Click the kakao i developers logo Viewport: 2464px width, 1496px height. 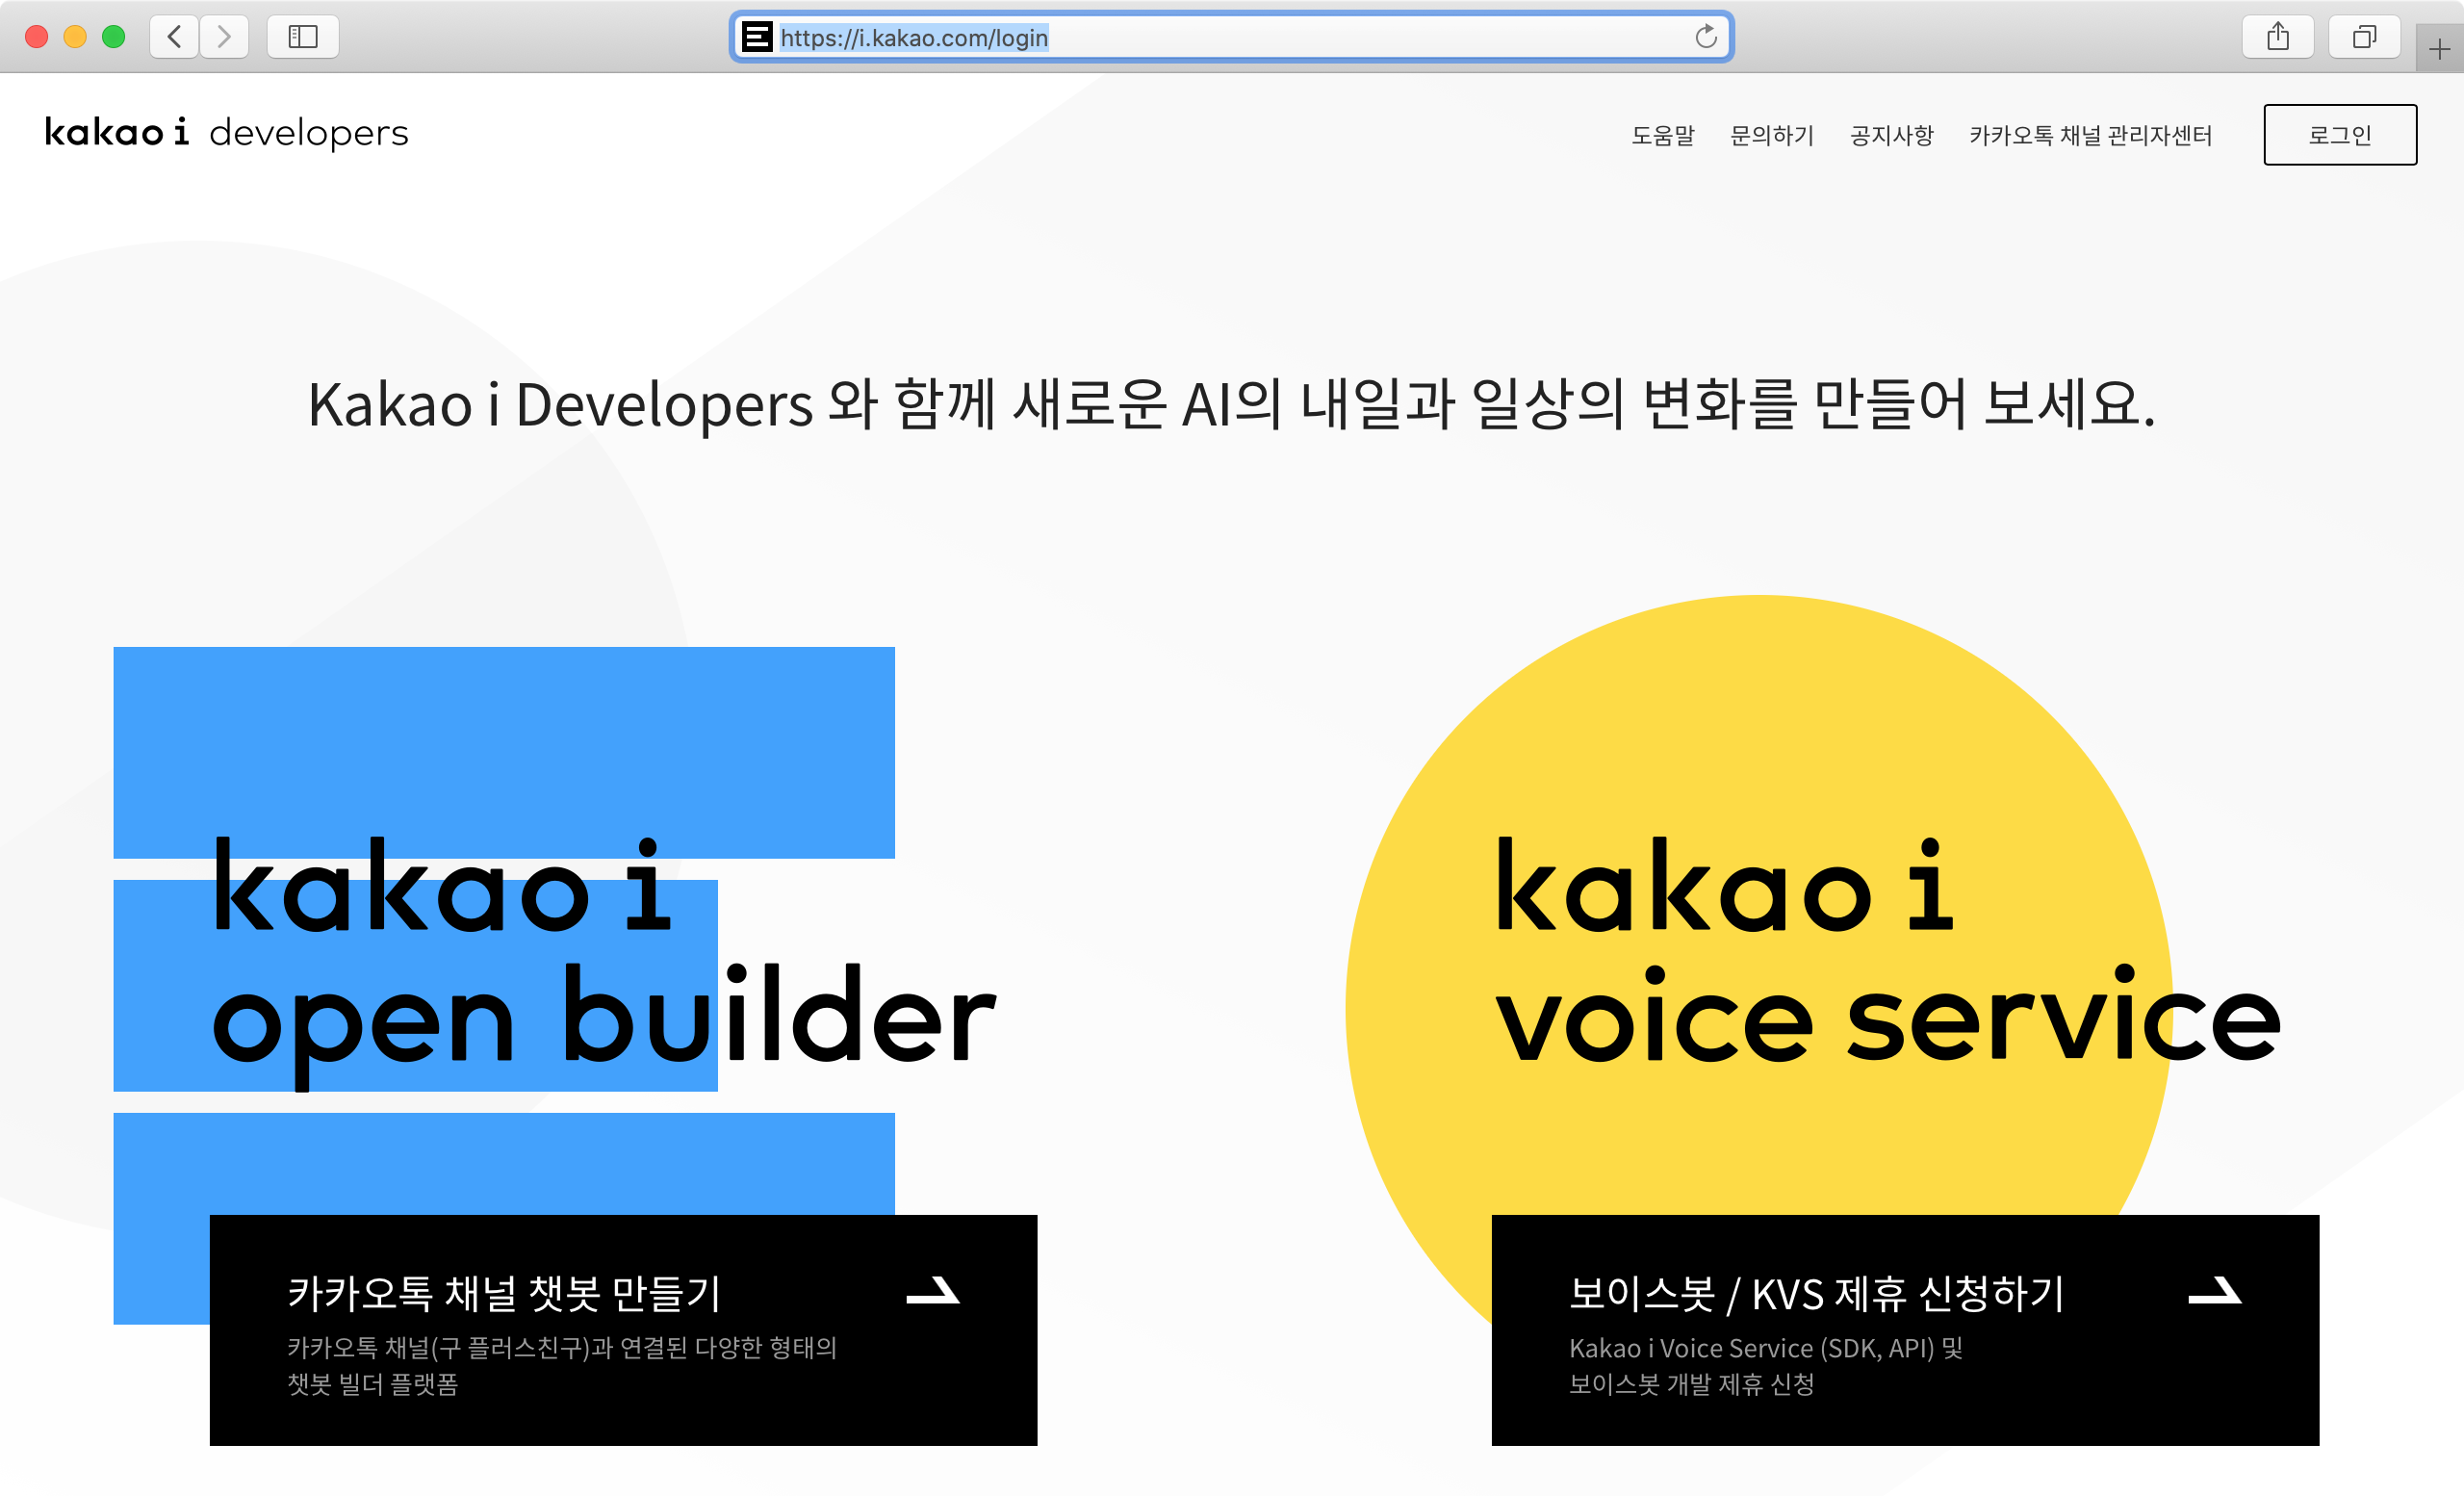click(x=226, y=132)
